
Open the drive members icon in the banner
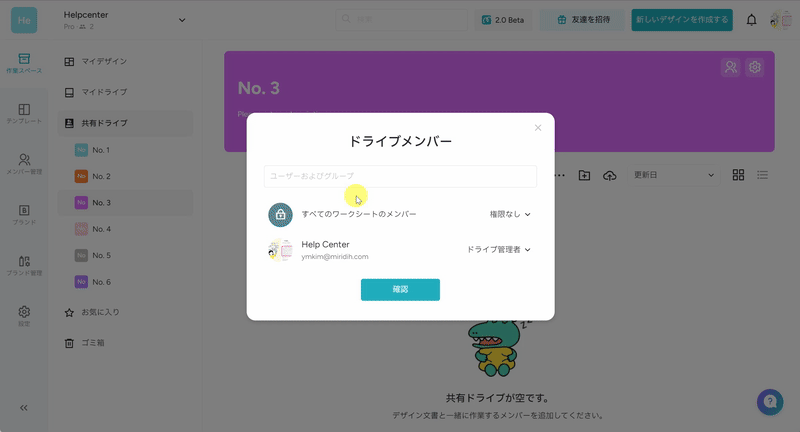click(732, 68)
